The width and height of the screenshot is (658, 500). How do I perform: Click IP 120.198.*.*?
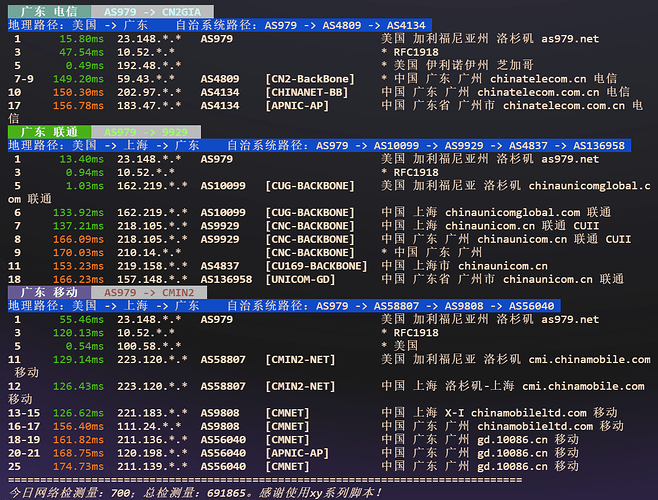(152, 453)
